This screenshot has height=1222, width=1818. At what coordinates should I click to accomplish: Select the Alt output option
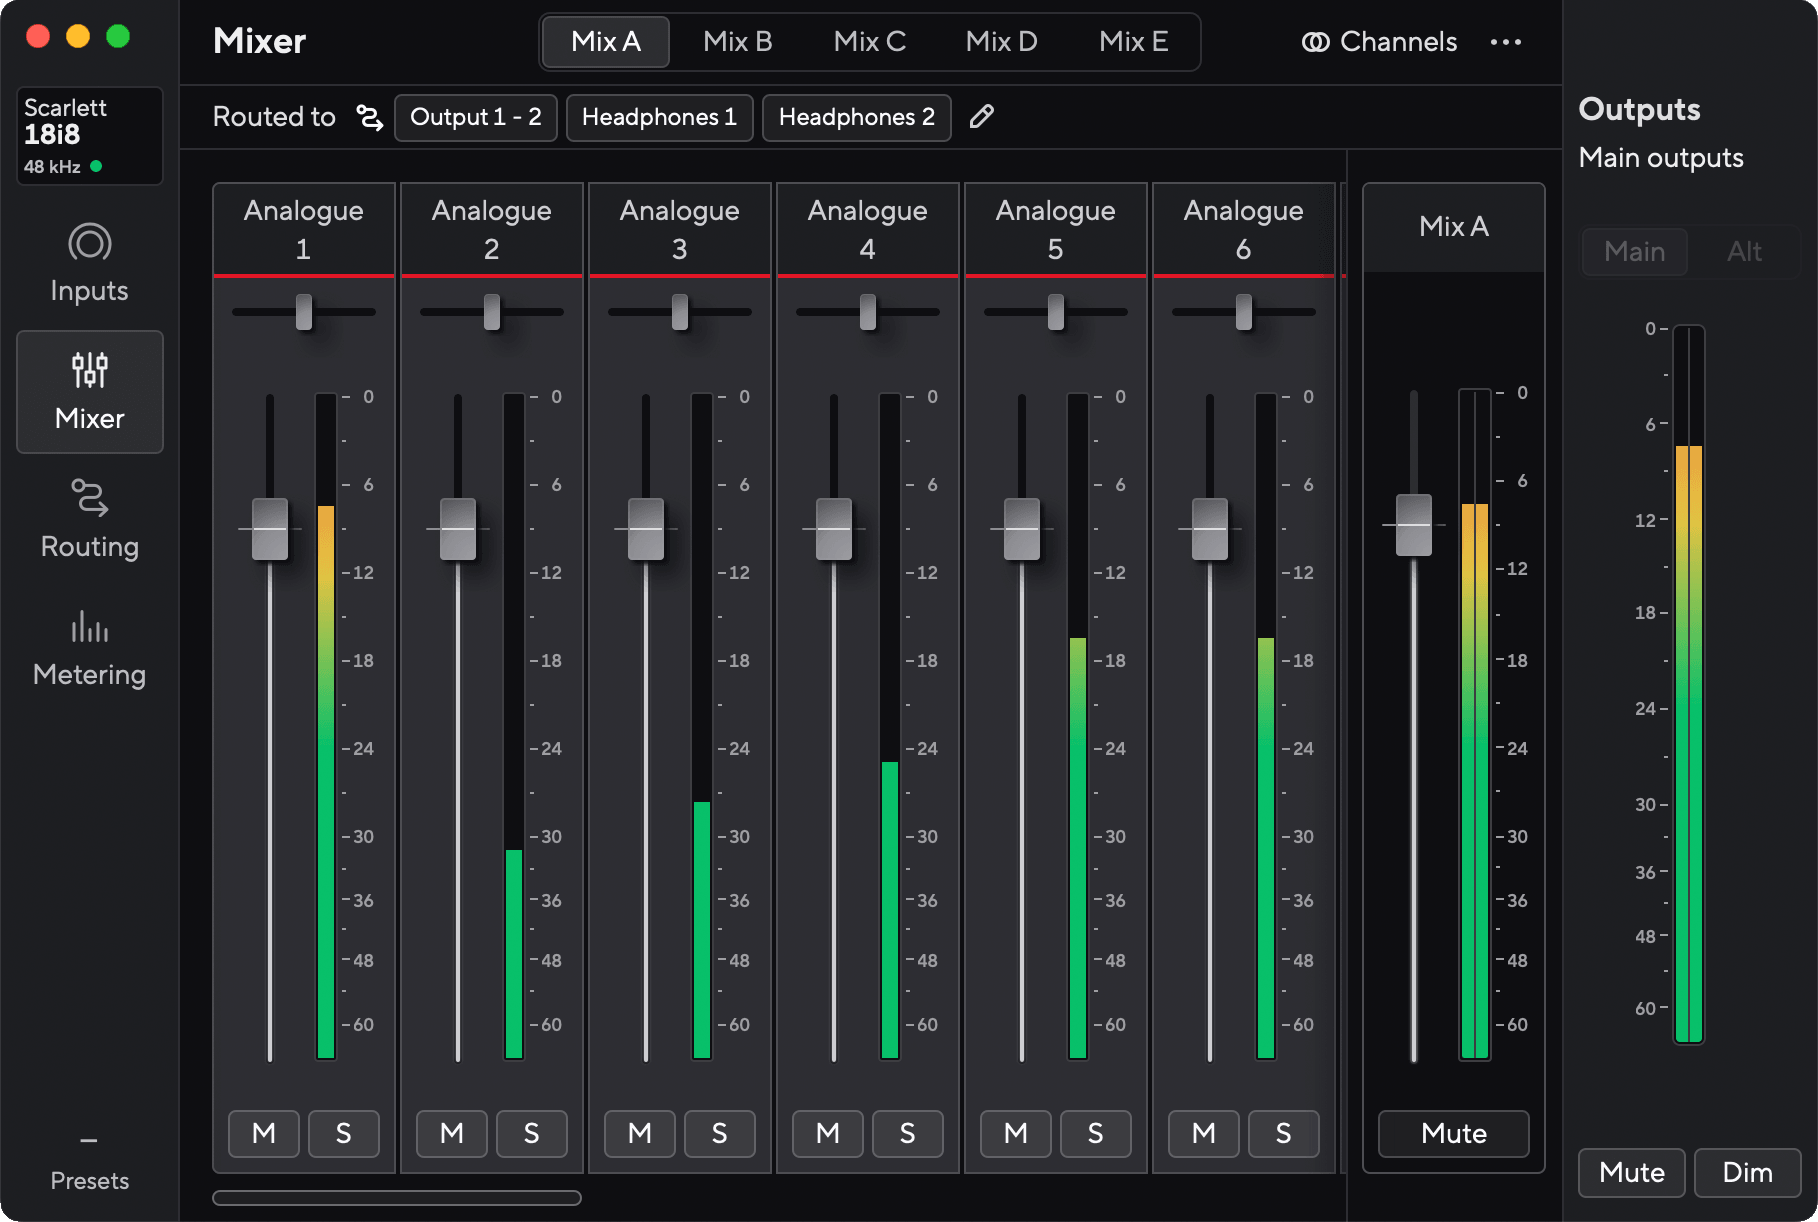click(x=1745, y=252)
